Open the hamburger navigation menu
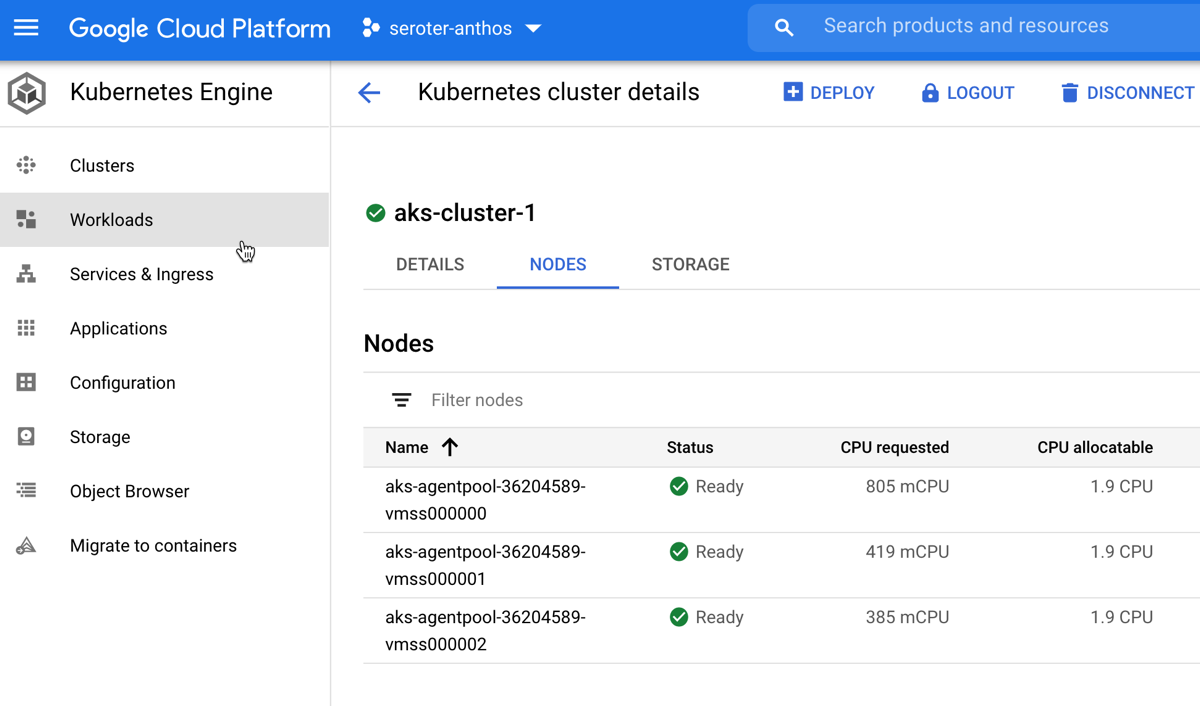This screenshot has width=1200, height=706. click(x=26, y=28)
